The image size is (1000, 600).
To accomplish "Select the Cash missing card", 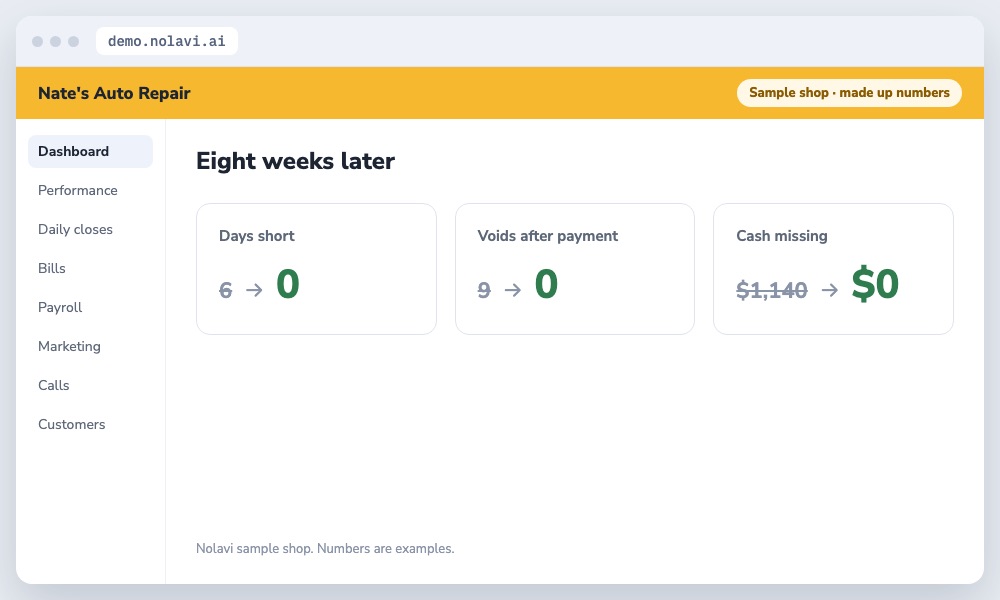I will tap(833, 268).
